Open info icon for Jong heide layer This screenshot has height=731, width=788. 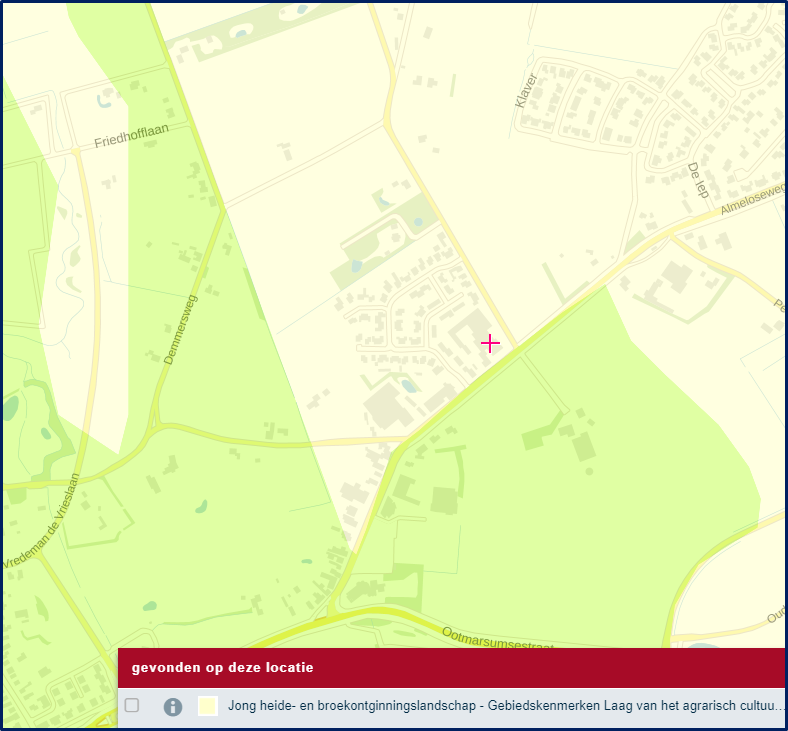[173, 707]
